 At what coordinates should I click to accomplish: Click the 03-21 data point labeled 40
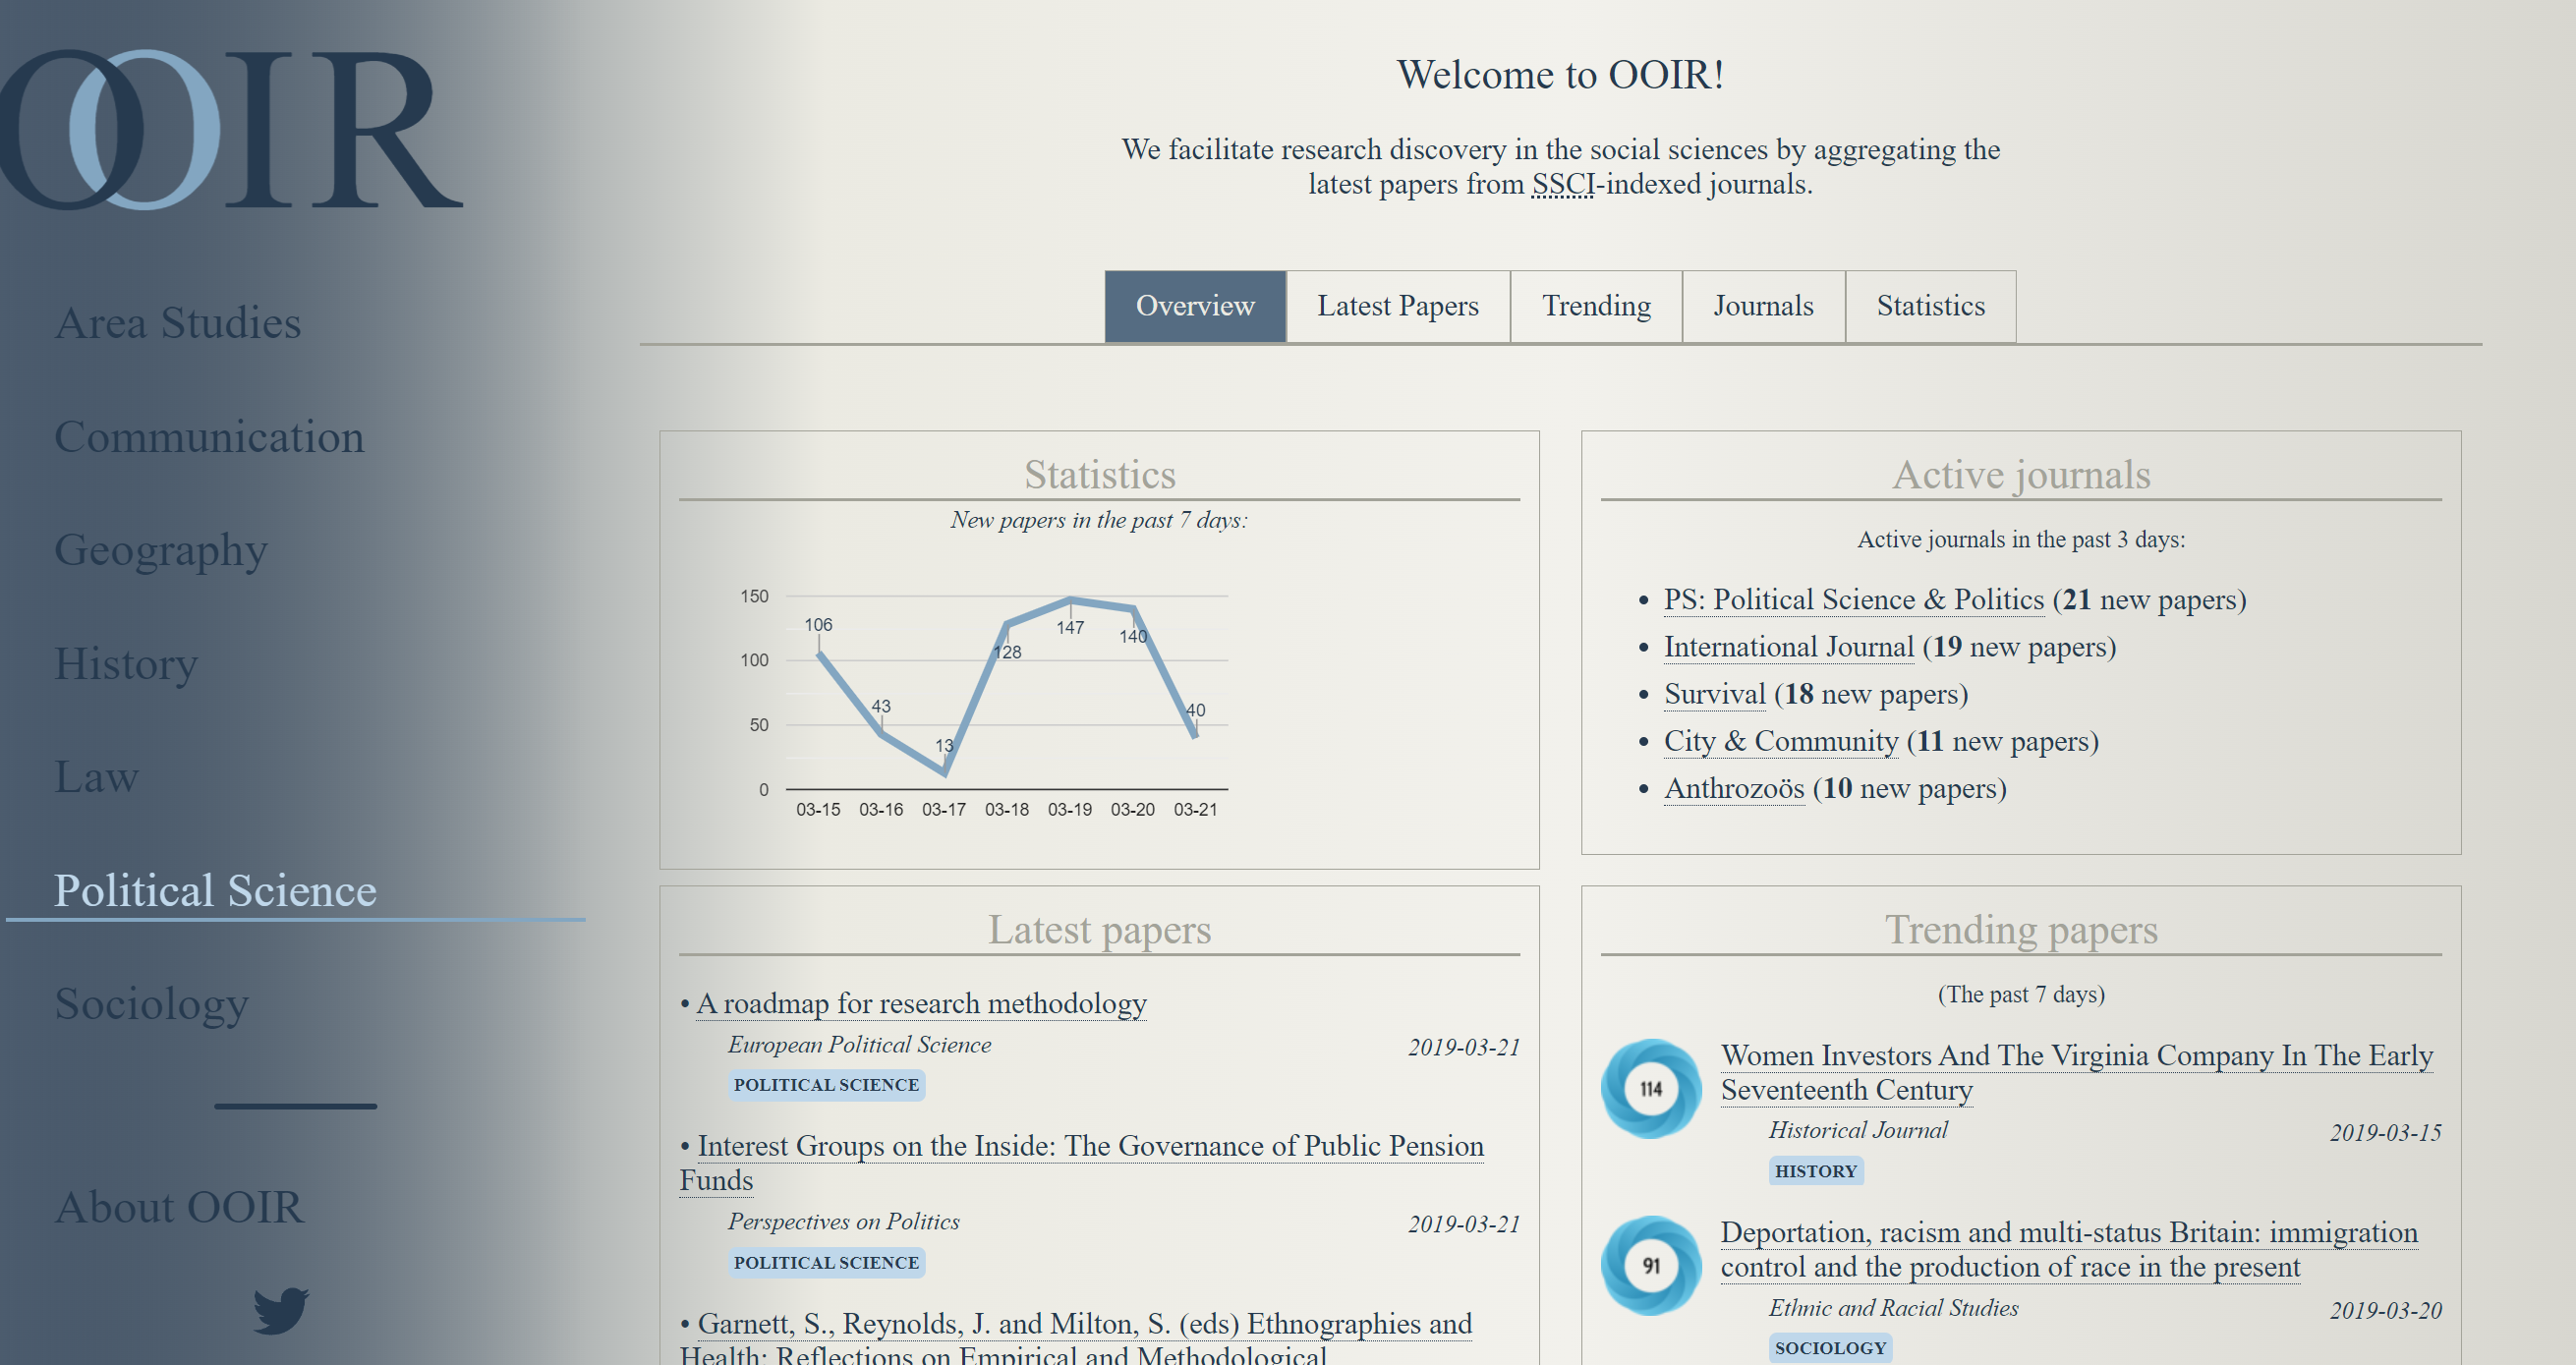click(x=1195, y=737)
